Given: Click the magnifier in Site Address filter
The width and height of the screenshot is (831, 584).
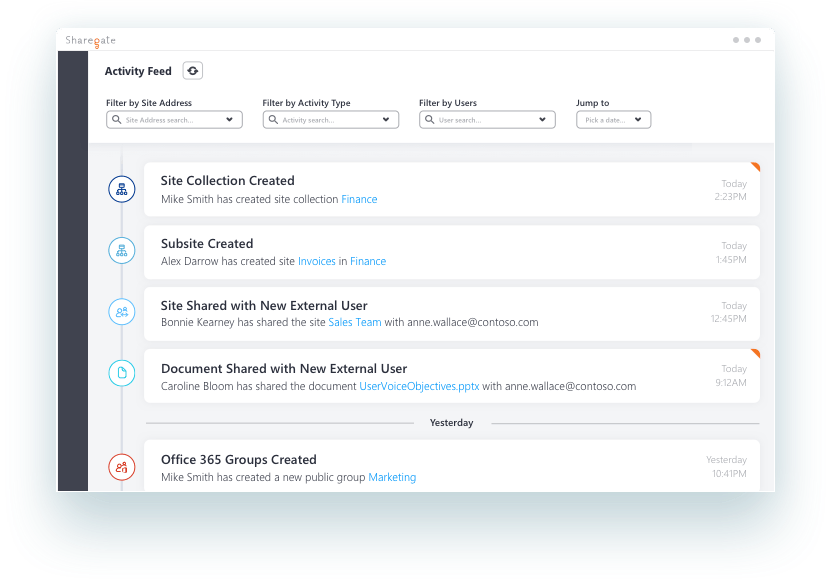Looking at the screenshot, I should pyautogui.click(x=117, y=119).
